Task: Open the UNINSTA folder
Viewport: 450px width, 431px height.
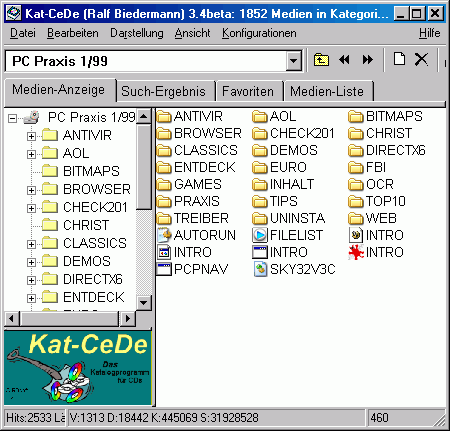Action: [x=288, y=218]
